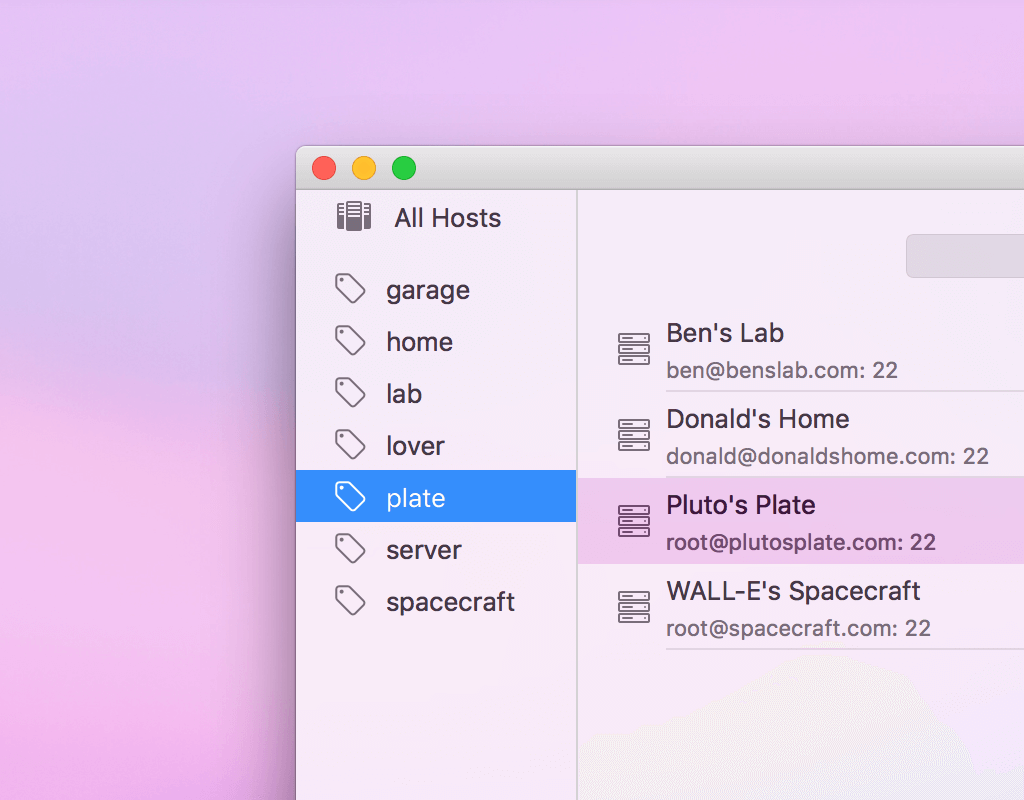Click the donald@donaldshome.com: 22 address
Screen dimensions: 1024x800
click(827, 456)
